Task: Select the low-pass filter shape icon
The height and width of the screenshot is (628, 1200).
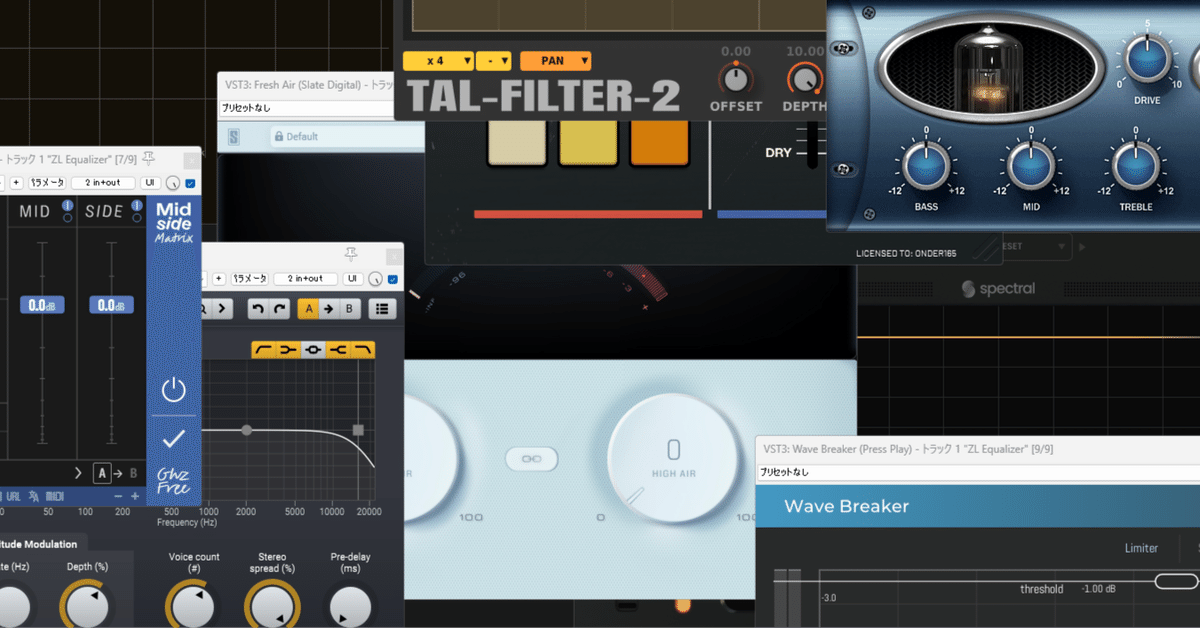Action: click(x=363, y=350)
